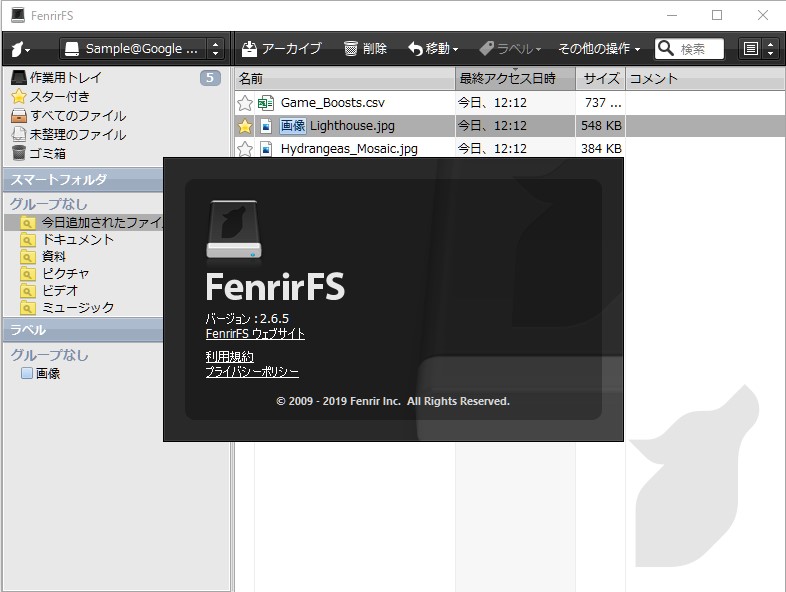786x592 pixels.
Task: Open すべてのファイル in sidebar
Action: point(69,116)
